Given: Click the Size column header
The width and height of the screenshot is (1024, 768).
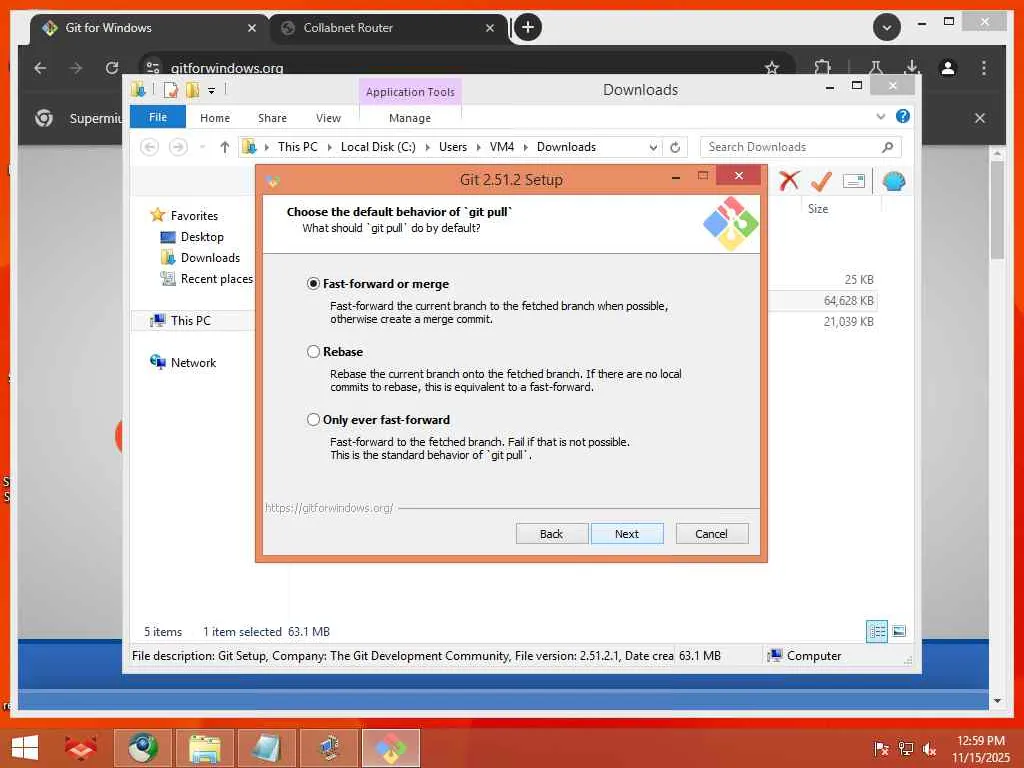Looking at the screenshot, I should (818, 208).
